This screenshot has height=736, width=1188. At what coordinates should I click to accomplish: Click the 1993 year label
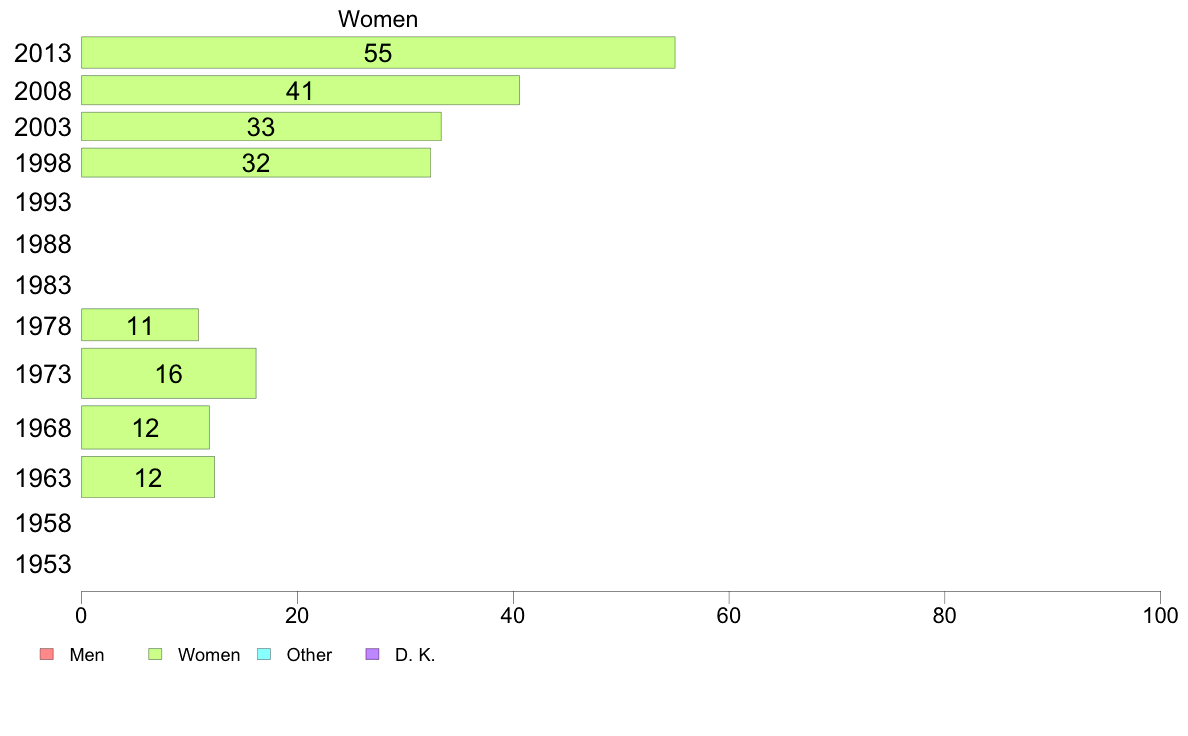(43, 202)
